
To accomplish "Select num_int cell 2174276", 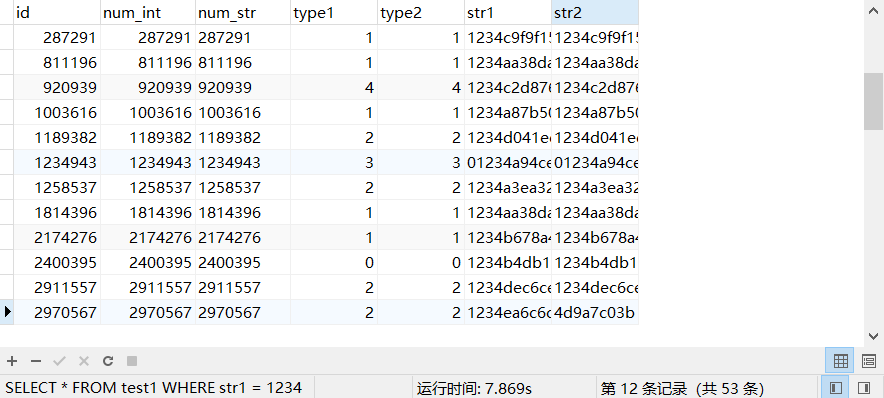I will pyautogui.click(x=148, y=237).
